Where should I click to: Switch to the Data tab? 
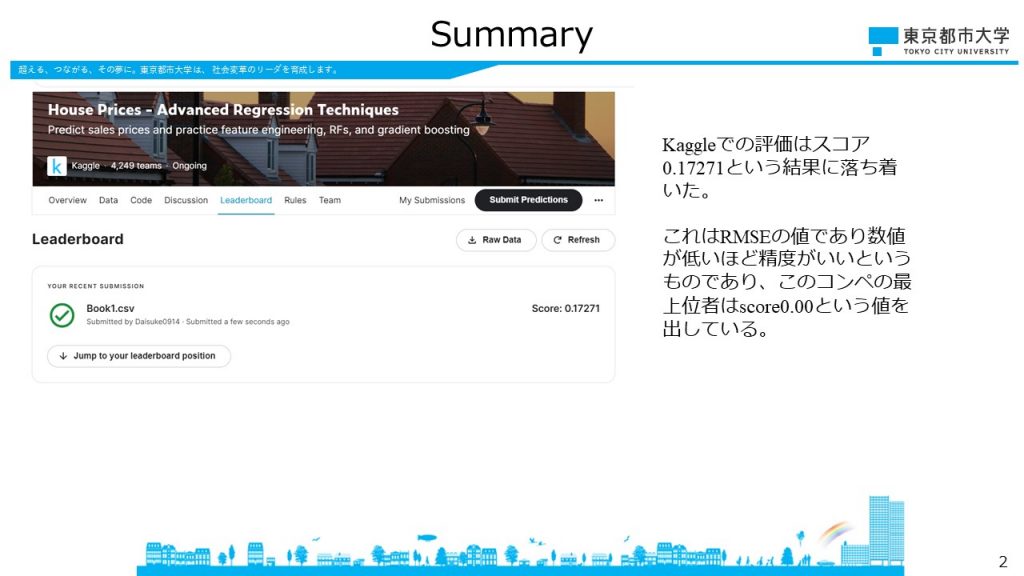point(108,200)
